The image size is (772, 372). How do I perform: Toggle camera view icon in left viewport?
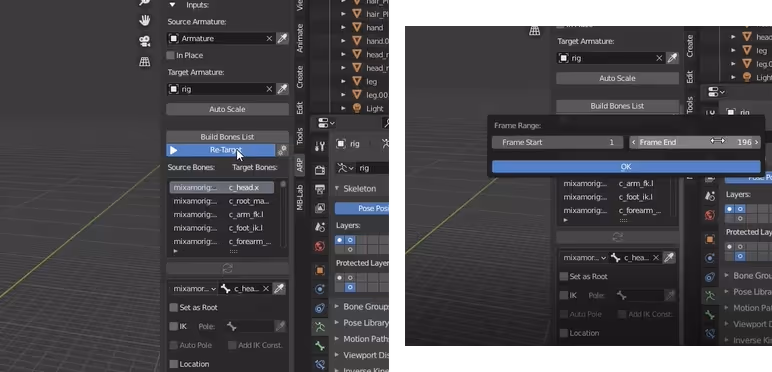click(144, 41)
